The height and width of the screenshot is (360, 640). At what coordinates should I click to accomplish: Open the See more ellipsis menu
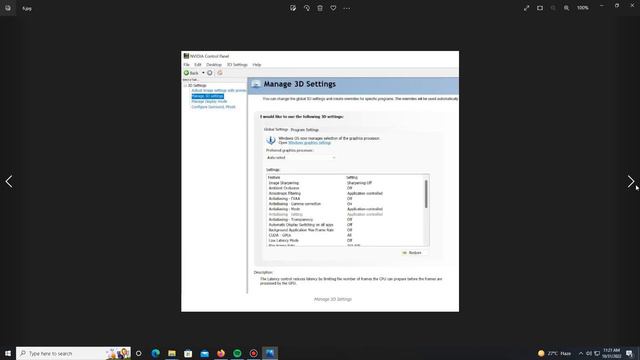click(347, 8)
